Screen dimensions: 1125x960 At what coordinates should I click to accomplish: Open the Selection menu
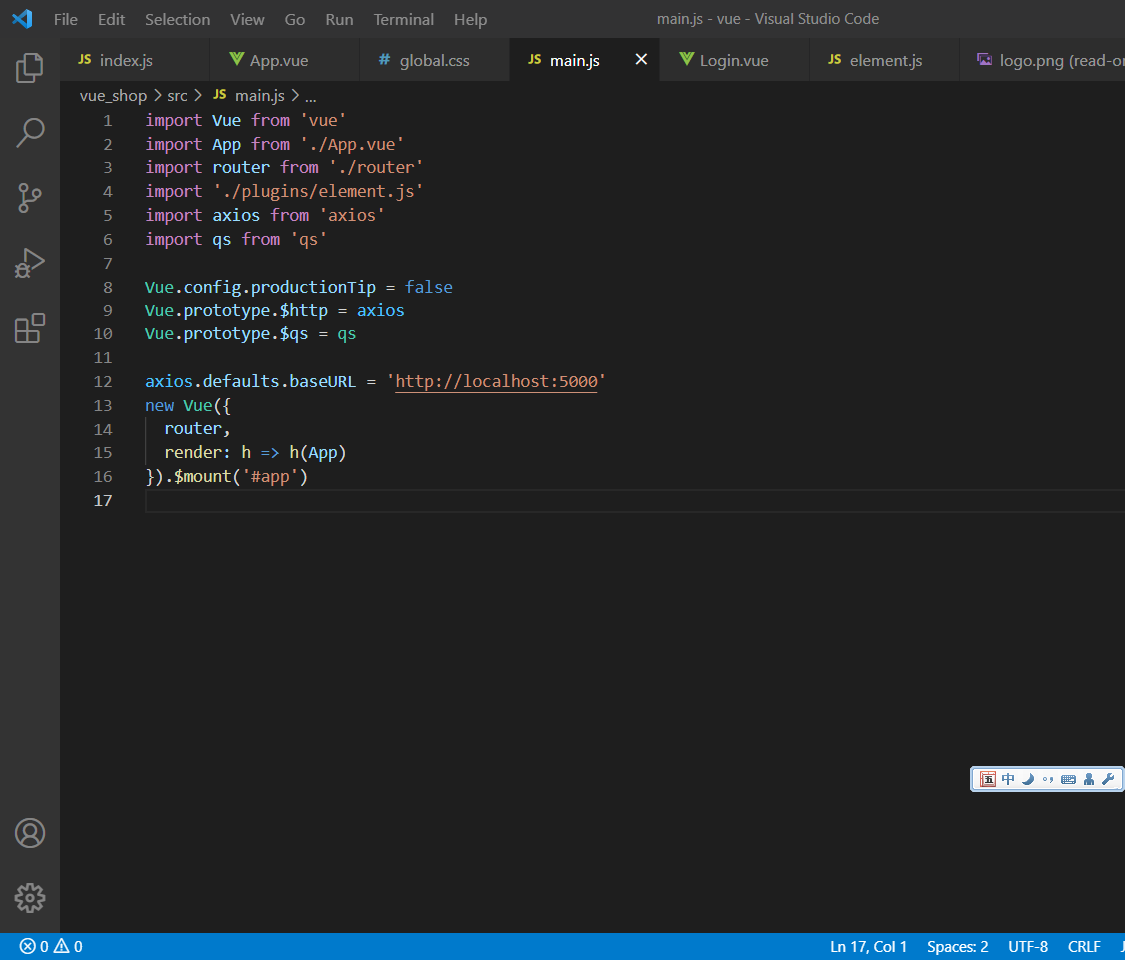(x=177, y=19)
